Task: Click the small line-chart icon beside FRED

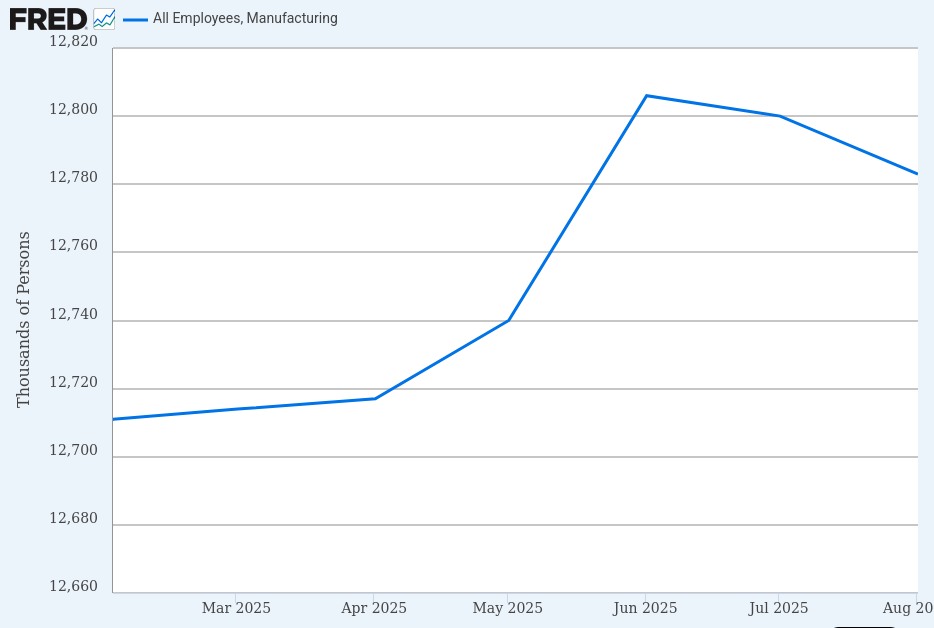Action: pos(104,19)
